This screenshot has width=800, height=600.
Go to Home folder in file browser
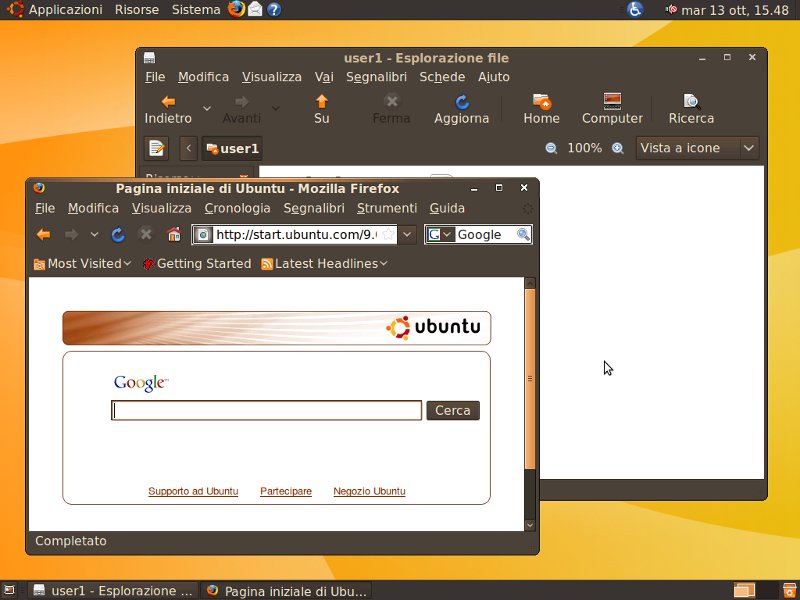tap(541, 109)
